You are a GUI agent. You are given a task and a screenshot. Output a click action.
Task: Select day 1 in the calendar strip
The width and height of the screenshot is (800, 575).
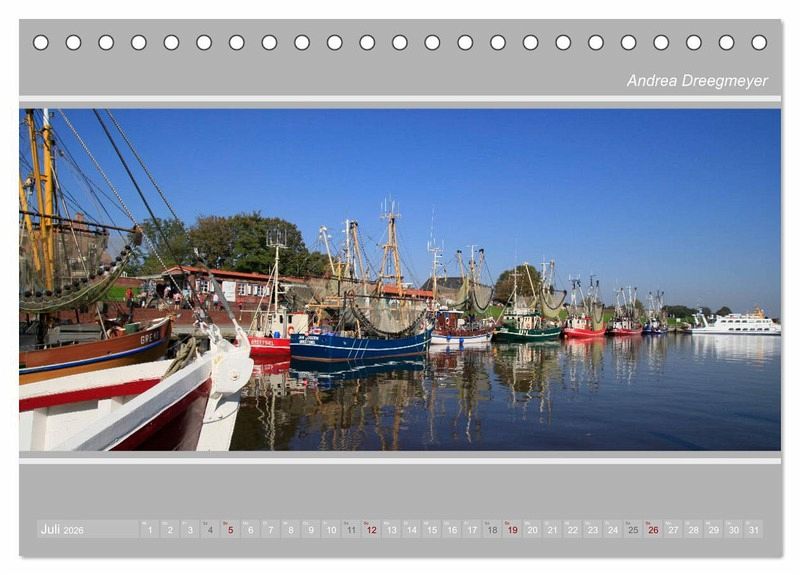(150, 529)
